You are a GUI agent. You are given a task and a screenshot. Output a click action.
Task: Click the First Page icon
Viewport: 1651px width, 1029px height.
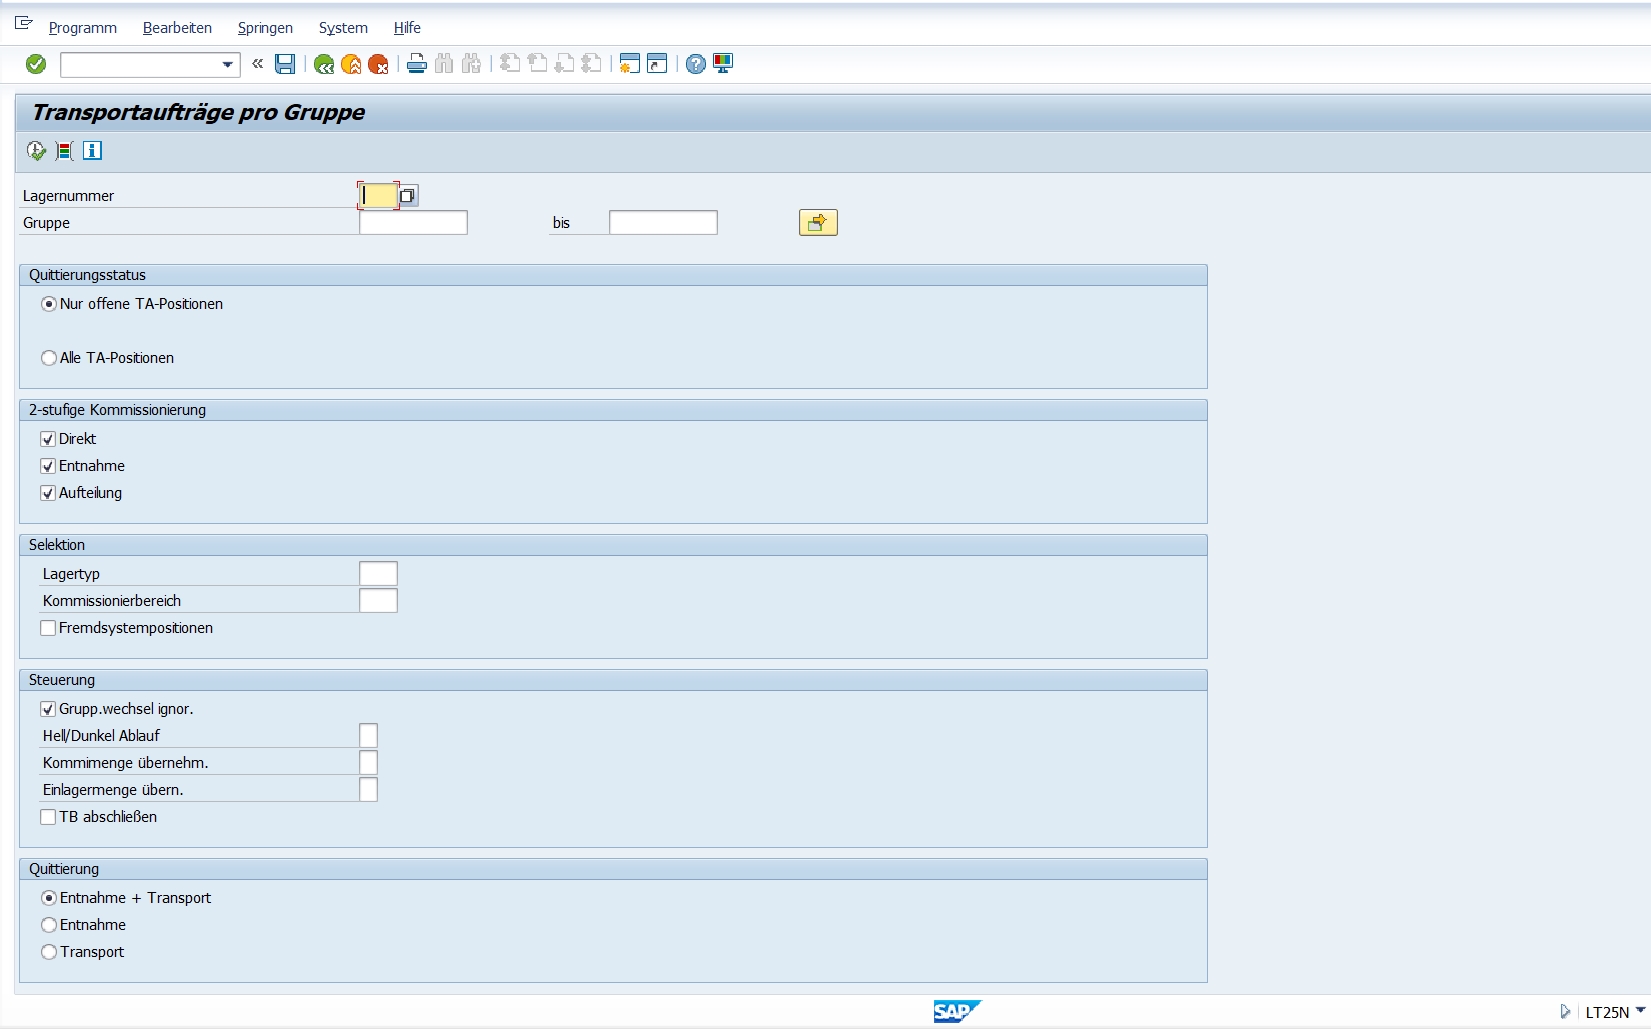pyautogui.click(x=510, y=64)
